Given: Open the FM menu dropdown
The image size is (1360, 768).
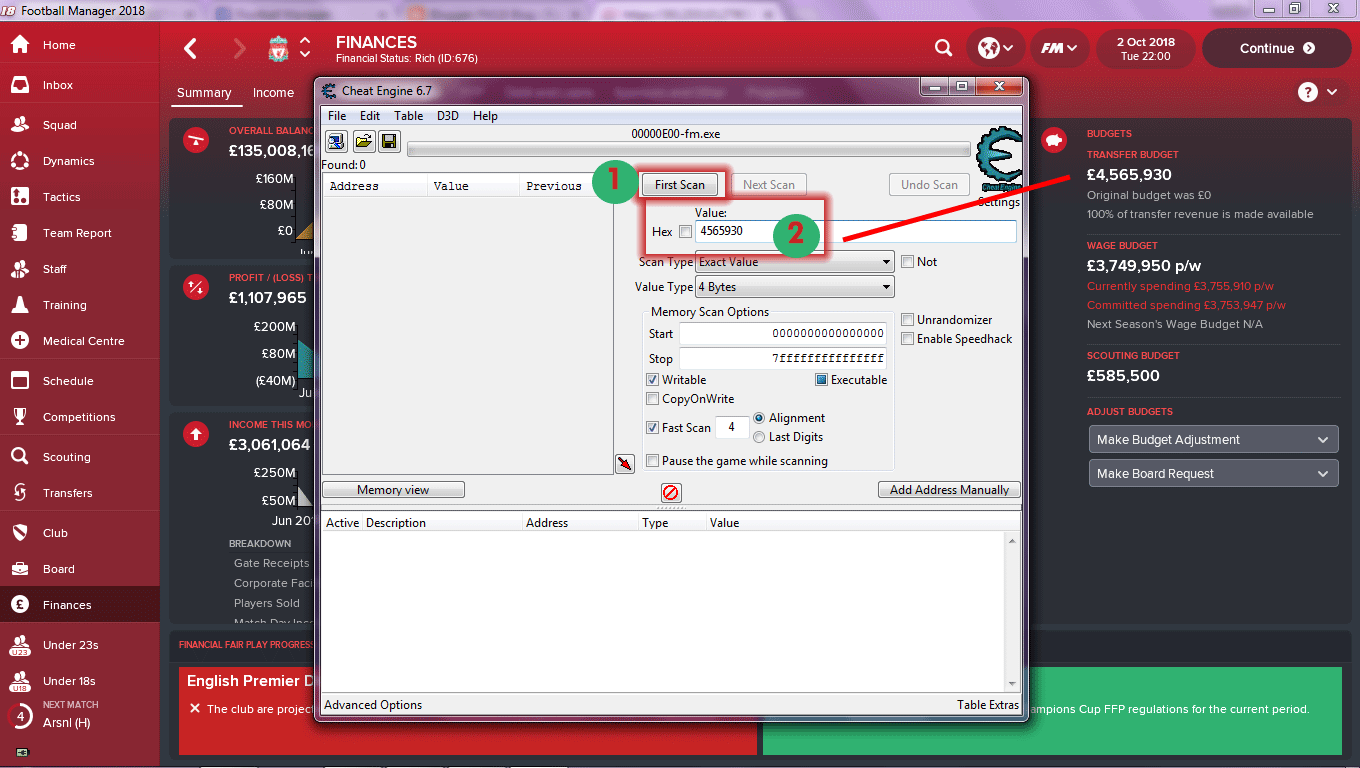Looking at the screenshot, I should pyautogui.click(x=1060, y=48).
